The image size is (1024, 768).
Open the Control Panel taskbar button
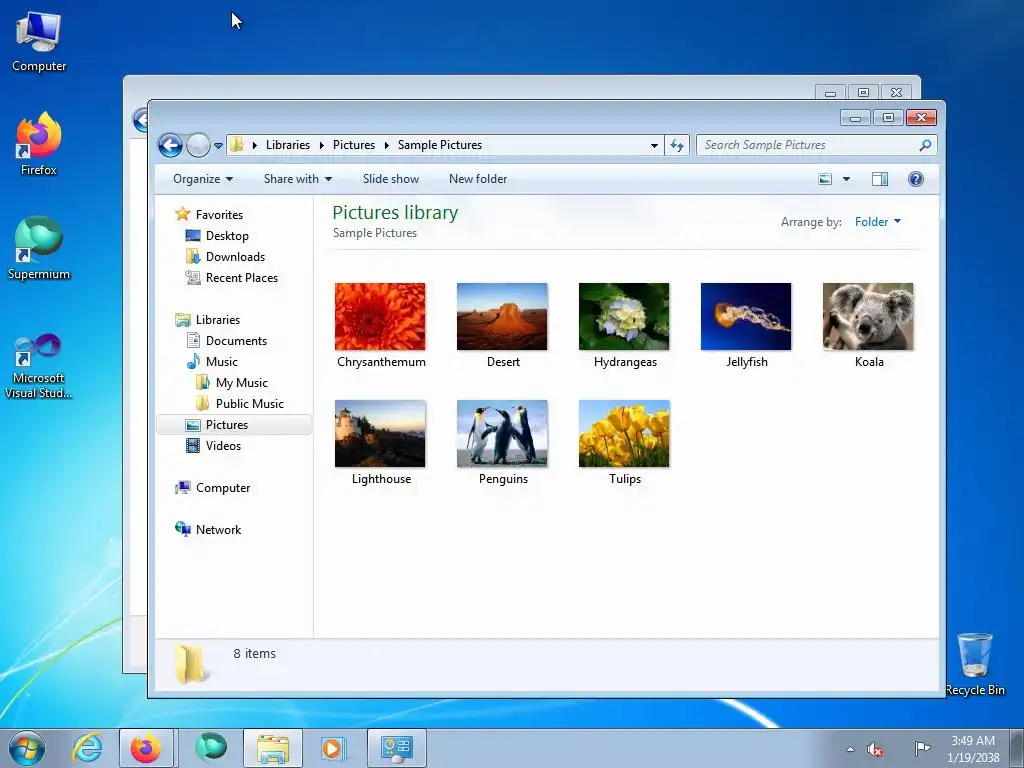point(396,748)
